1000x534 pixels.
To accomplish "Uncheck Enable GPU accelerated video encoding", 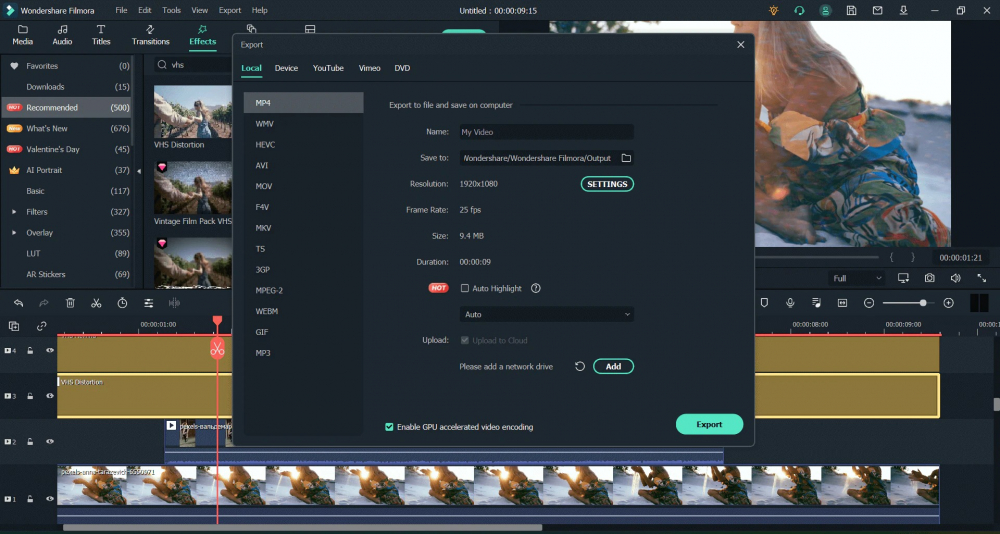I will pos(390,427).
